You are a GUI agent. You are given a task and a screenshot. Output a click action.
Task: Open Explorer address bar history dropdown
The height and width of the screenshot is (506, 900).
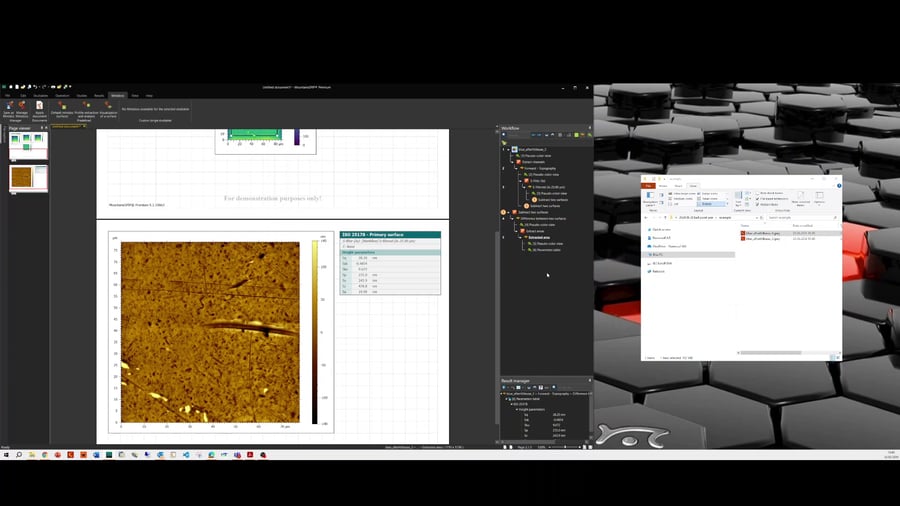pyautogui.click(x=757, y=217)
